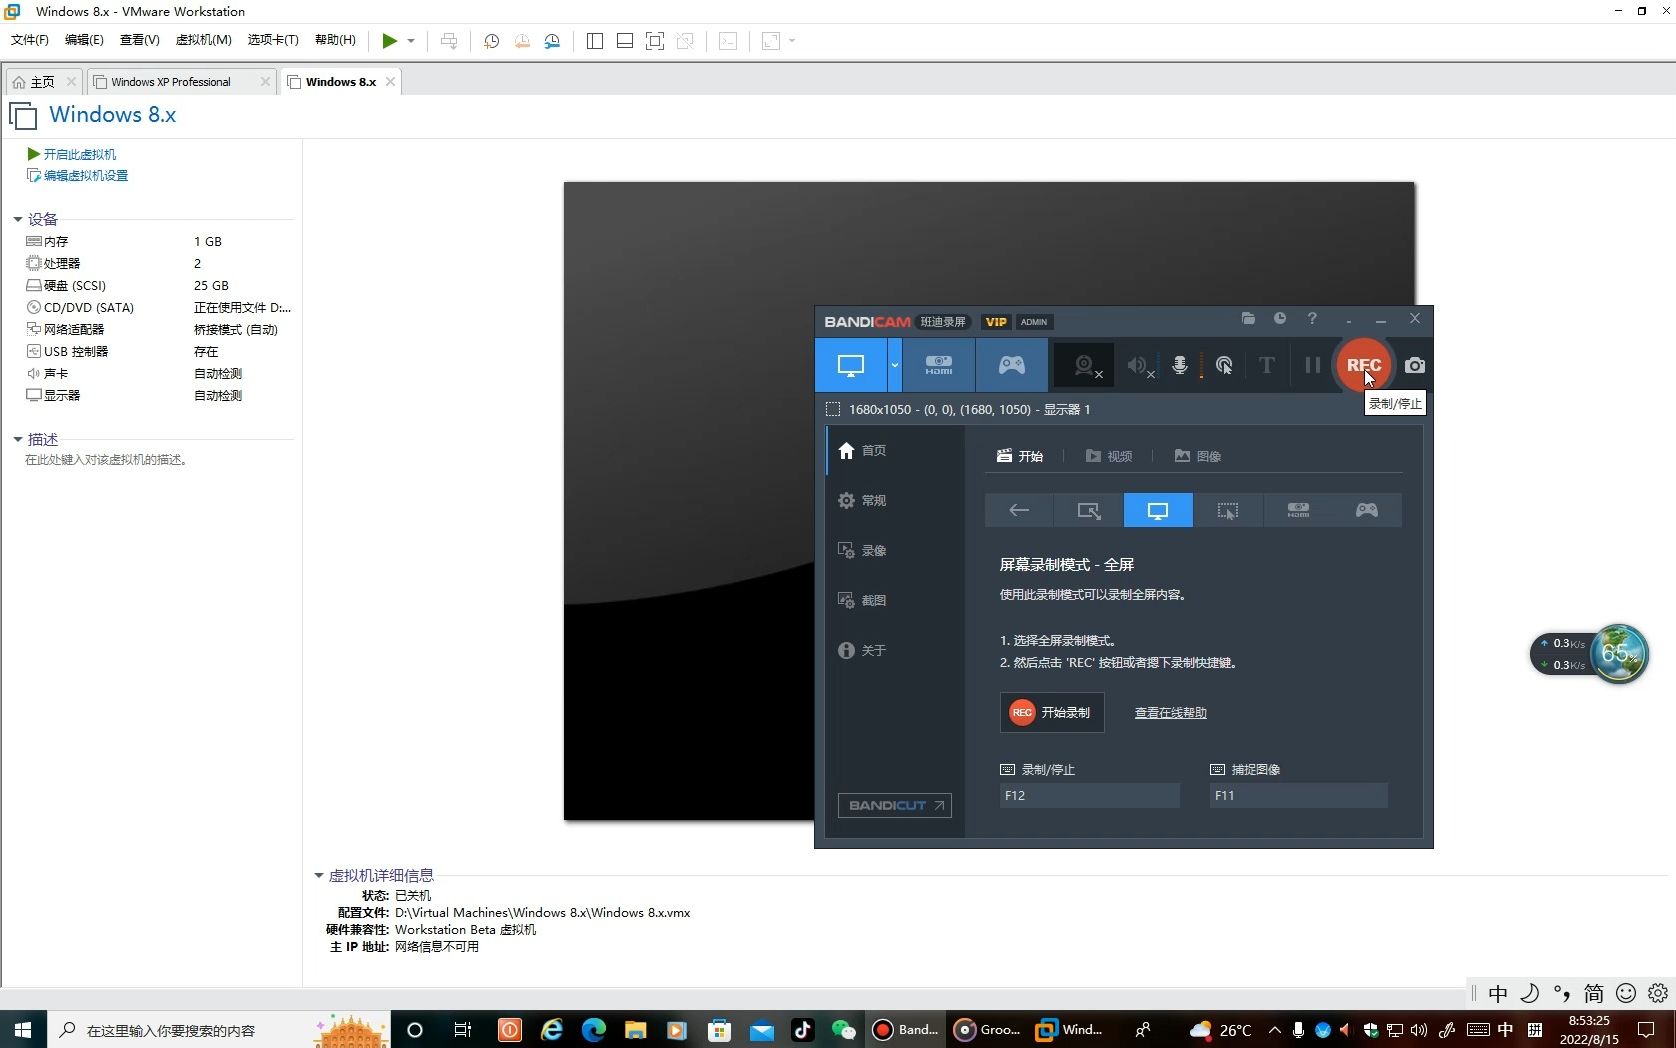The image size is (1676, 1048).
Task: Click the pause icon in Bandicam toolbar
Action: pos(1312,365)
